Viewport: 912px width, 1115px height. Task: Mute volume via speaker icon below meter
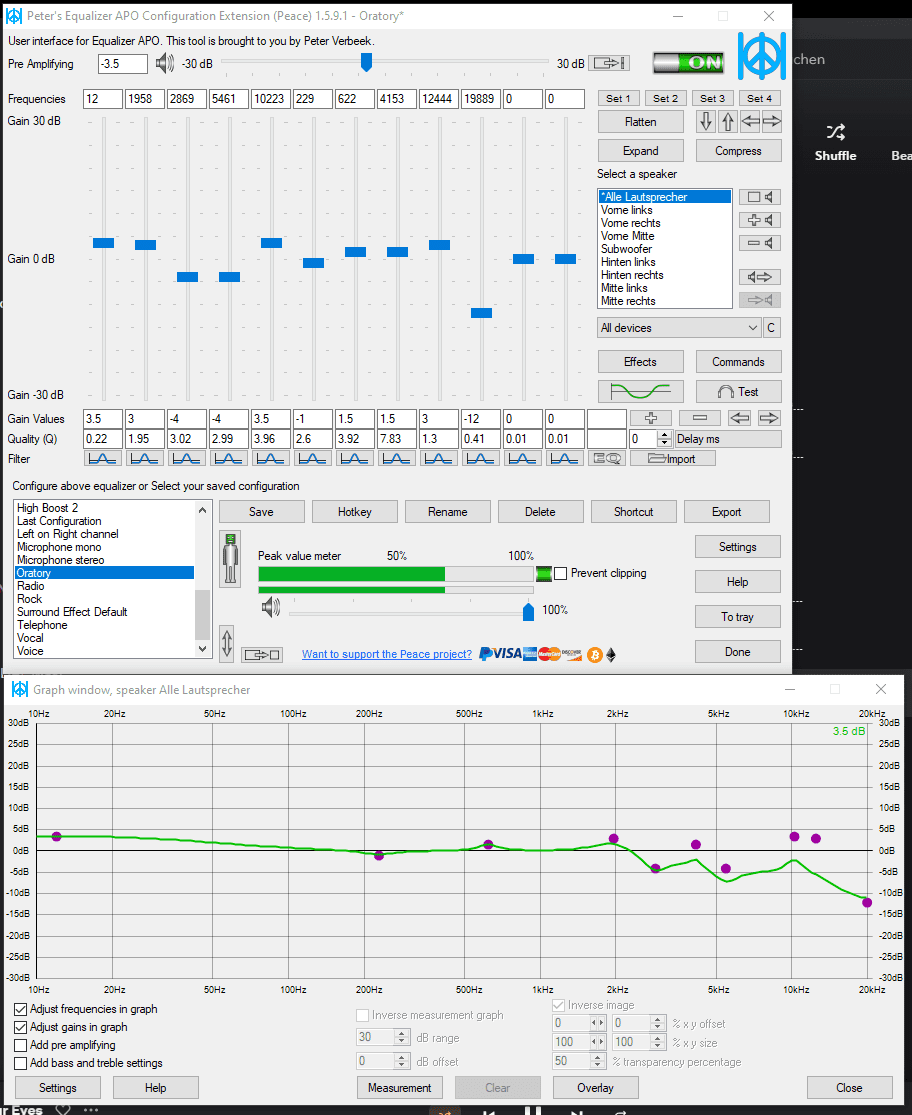271,607
